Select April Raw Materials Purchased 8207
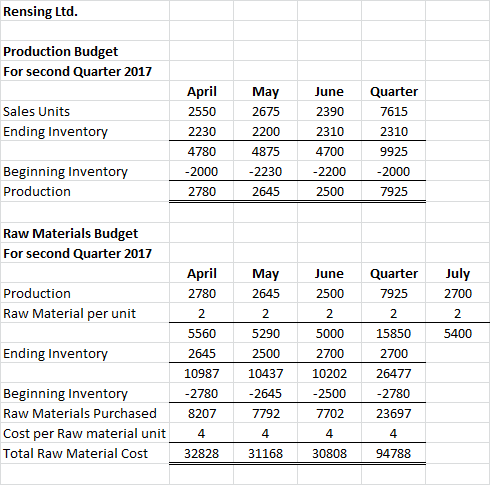Image resolution: width=490 pixels, height=485 pixels. 202,414
